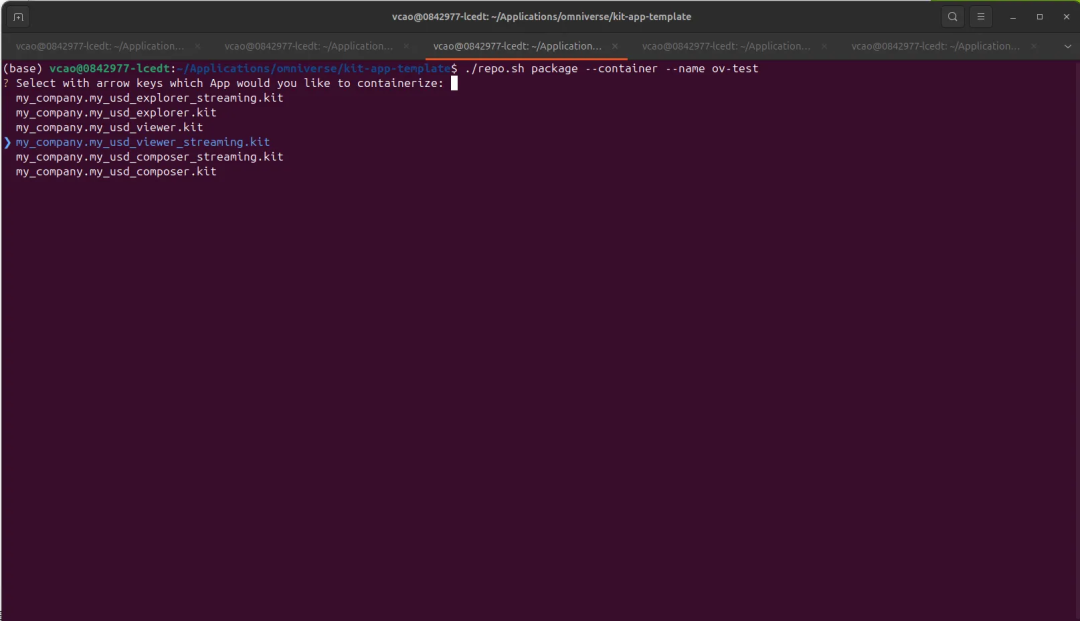This screenshot has height=621, width=1080.
Task: Switch to the first terminal tab
Action: tap(100, 46)
